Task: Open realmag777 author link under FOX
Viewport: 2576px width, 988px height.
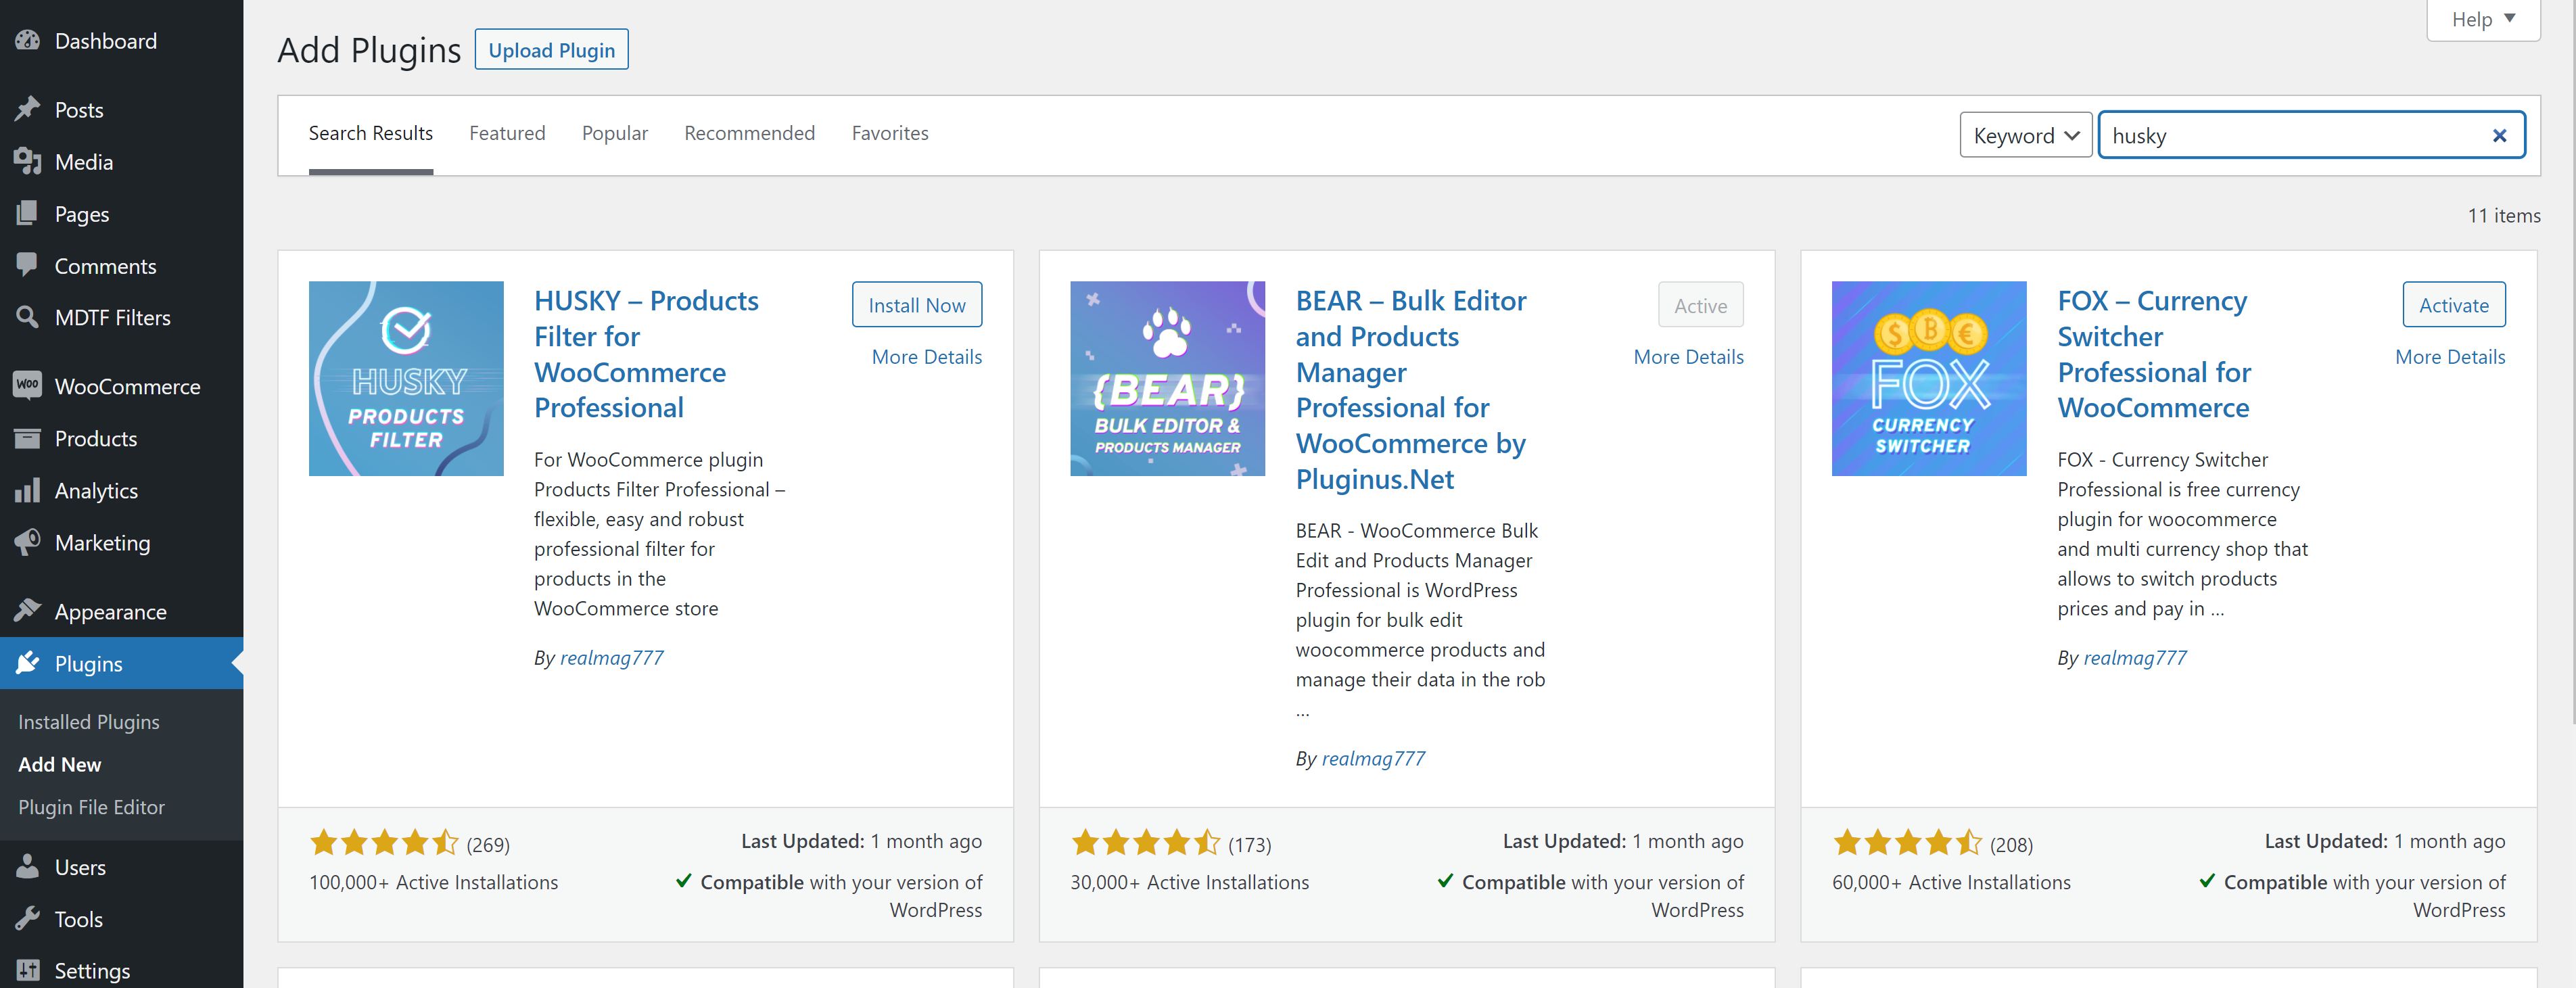Action: (x=2135, y=657)
